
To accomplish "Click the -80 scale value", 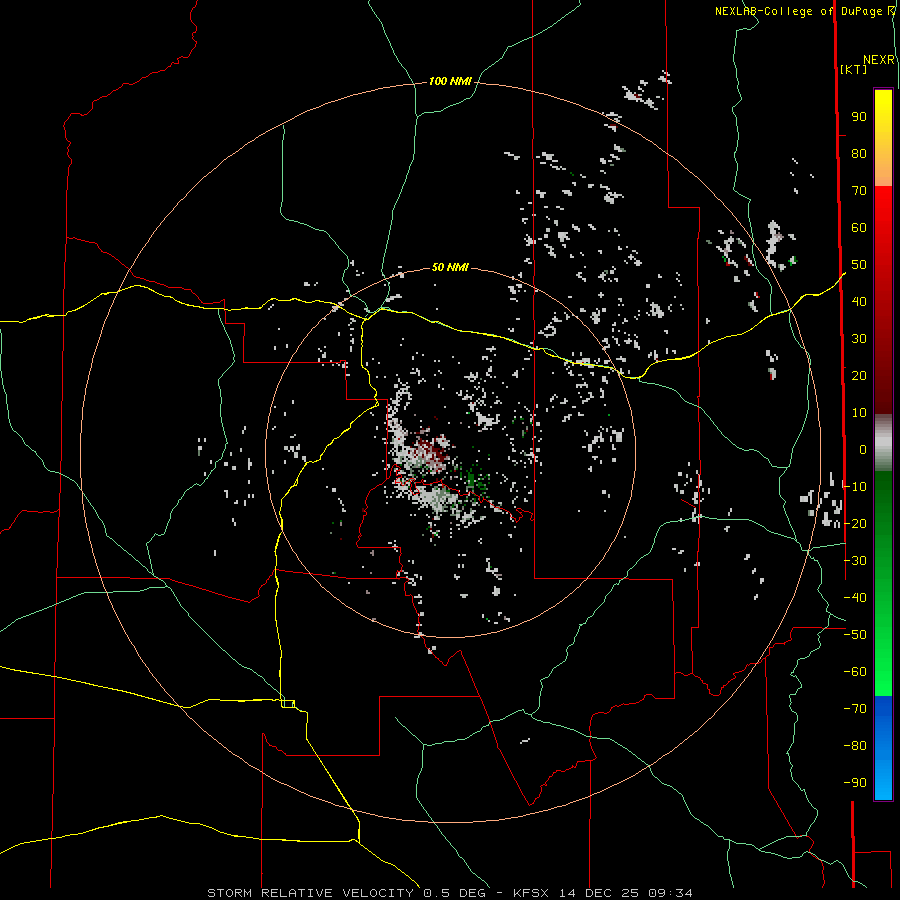I will (x=855, y=746).
